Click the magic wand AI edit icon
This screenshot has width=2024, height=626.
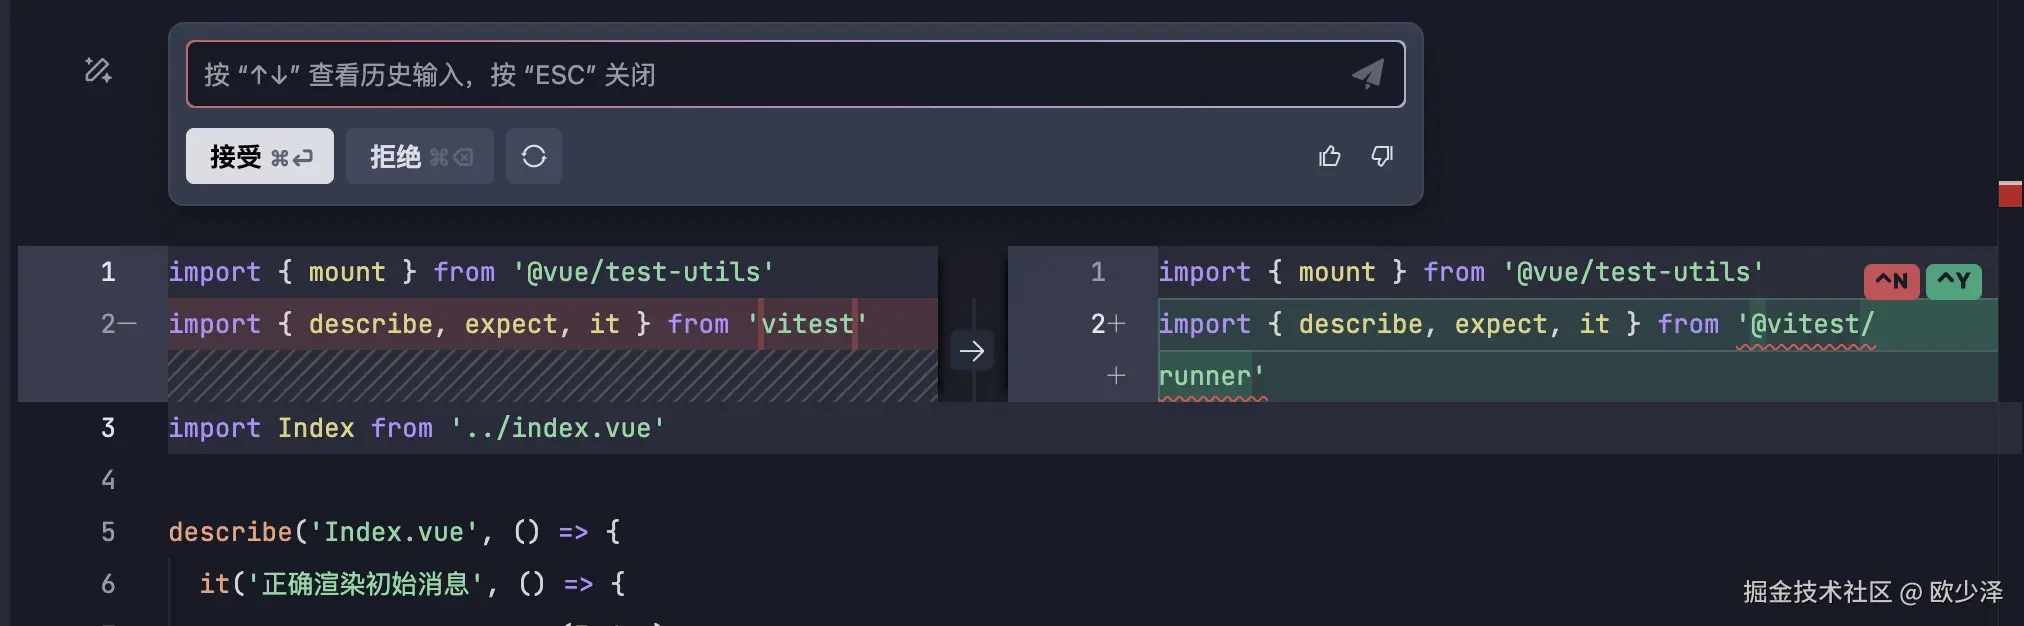(x=98, y=71)
